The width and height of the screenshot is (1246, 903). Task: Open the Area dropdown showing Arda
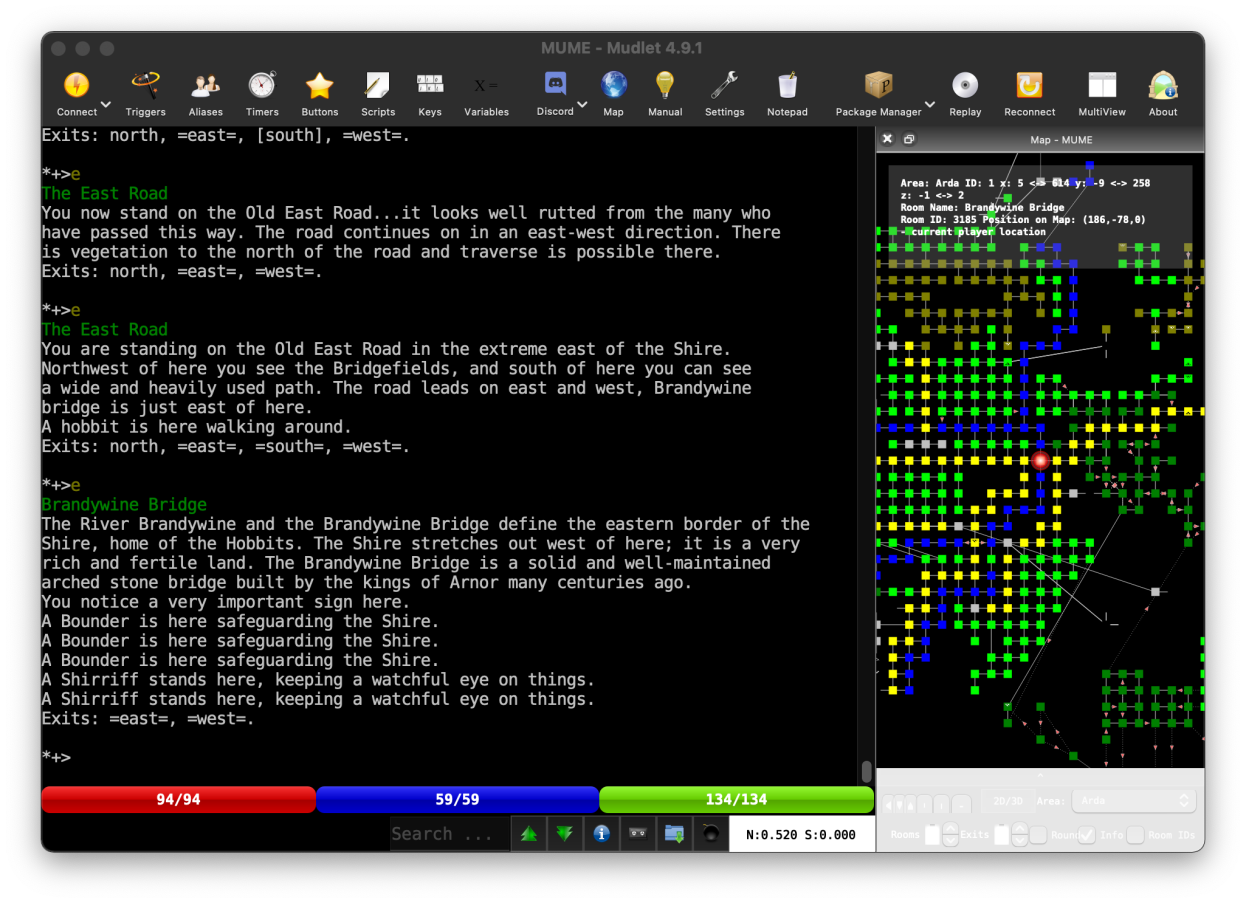tap(1134, 801)
